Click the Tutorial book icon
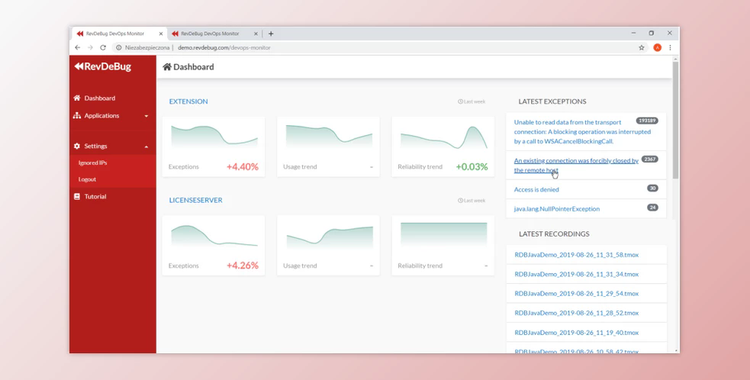The height and width of the screenshot is (380, 750). [77, 197]
